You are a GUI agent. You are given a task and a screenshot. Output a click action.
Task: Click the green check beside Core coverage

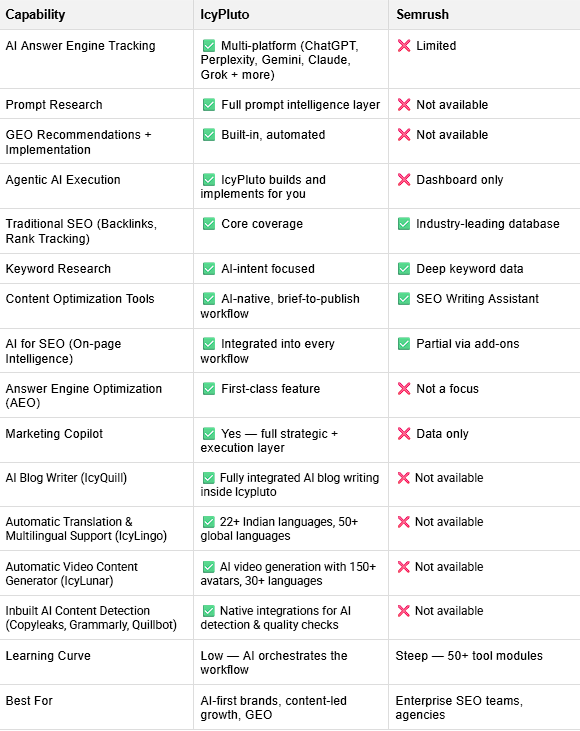209,224
